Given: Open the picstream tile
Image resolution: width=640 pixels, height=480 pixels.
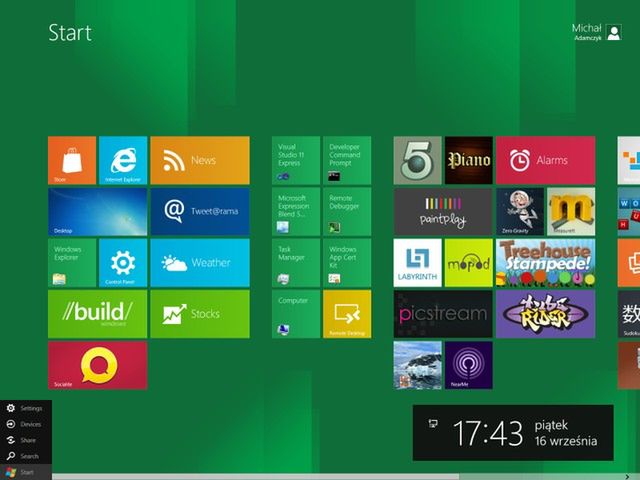Looking at the screenshot, I should (443, 314).
